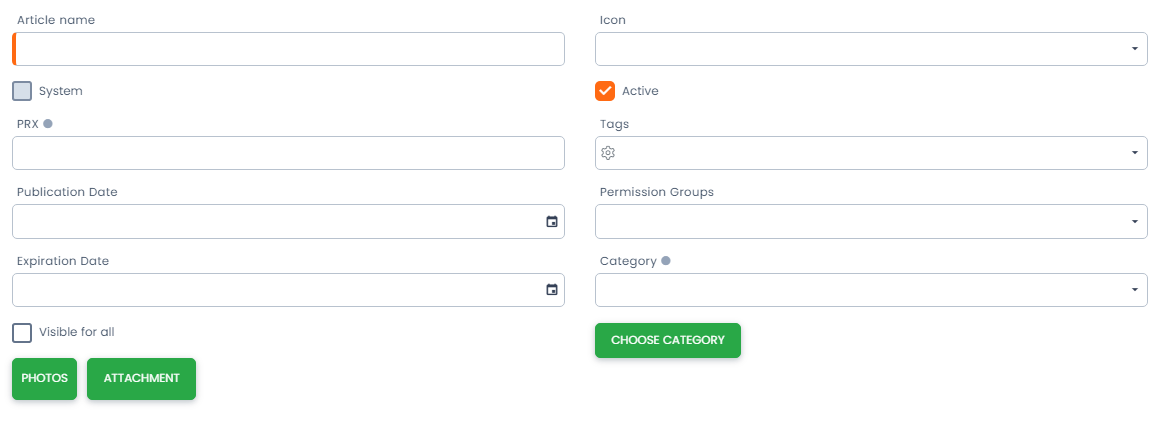Open the Publication Date calendar picker
1157x424 pixels.
coord(551,222)
